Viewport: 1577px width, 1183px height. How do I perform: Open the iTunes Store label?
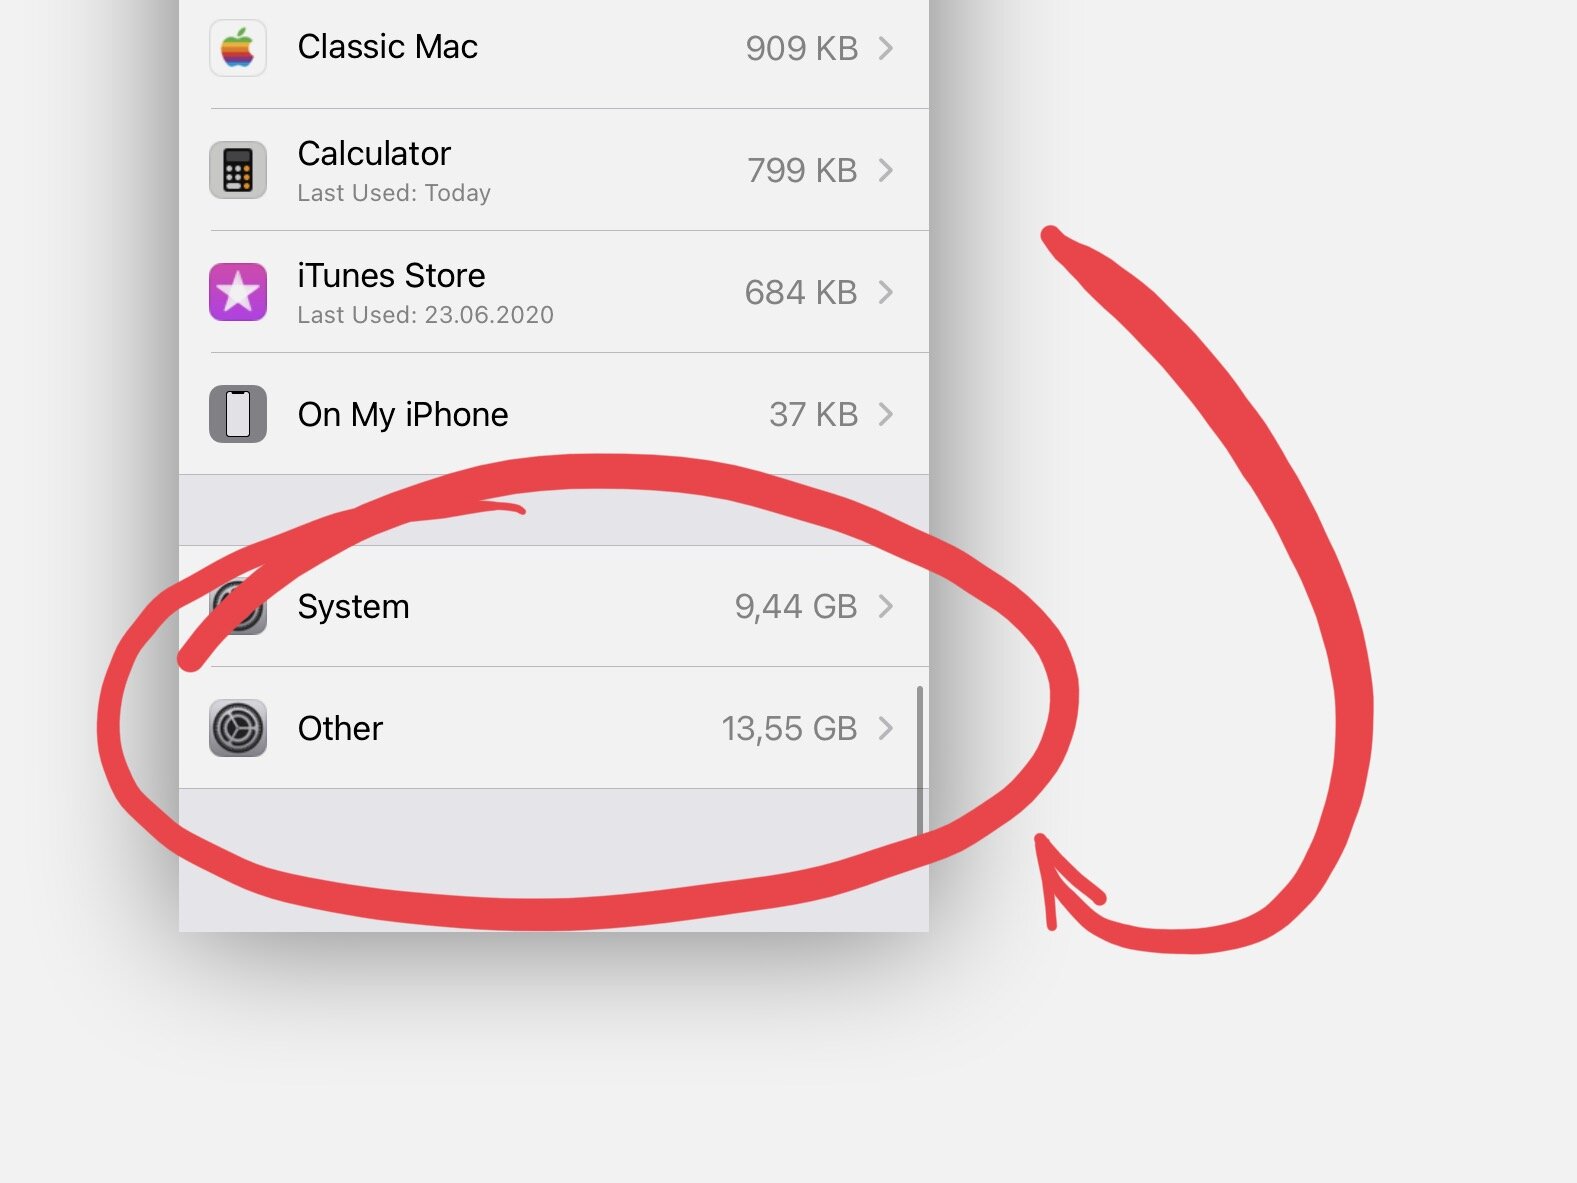391,275
